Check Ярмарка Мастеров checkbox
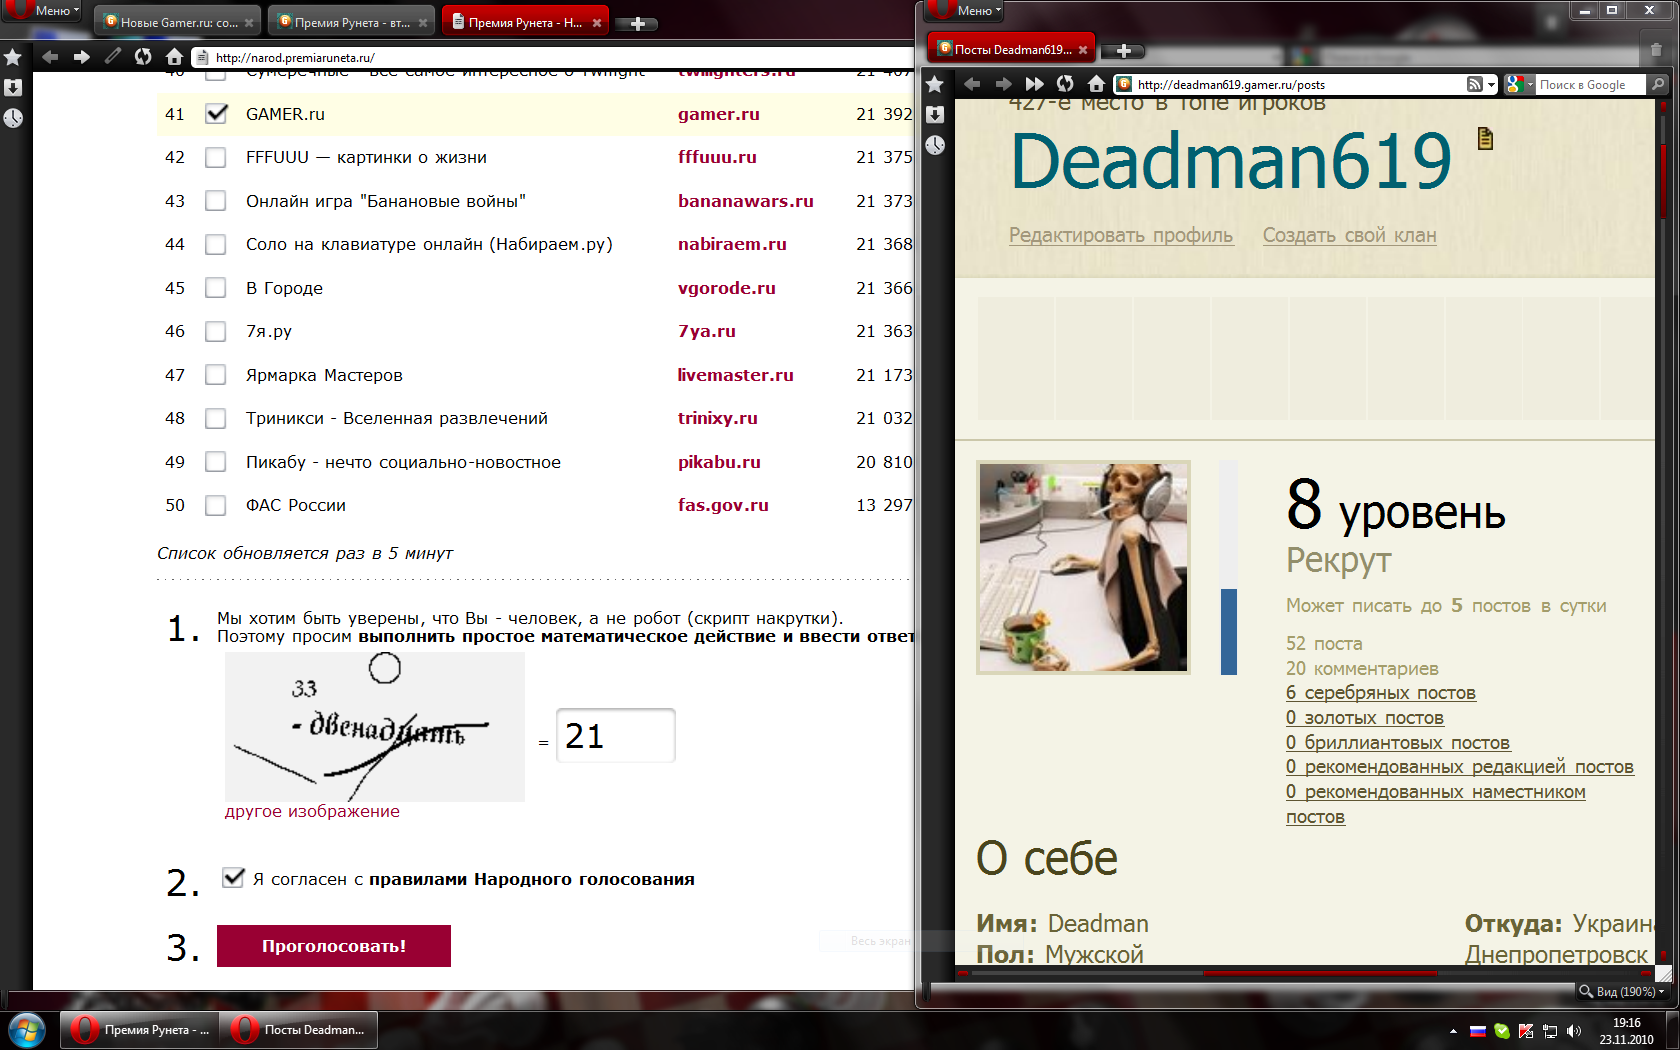Image resolution: width=1680 pixels, height=1050 pixels. [x=215, y=375]
